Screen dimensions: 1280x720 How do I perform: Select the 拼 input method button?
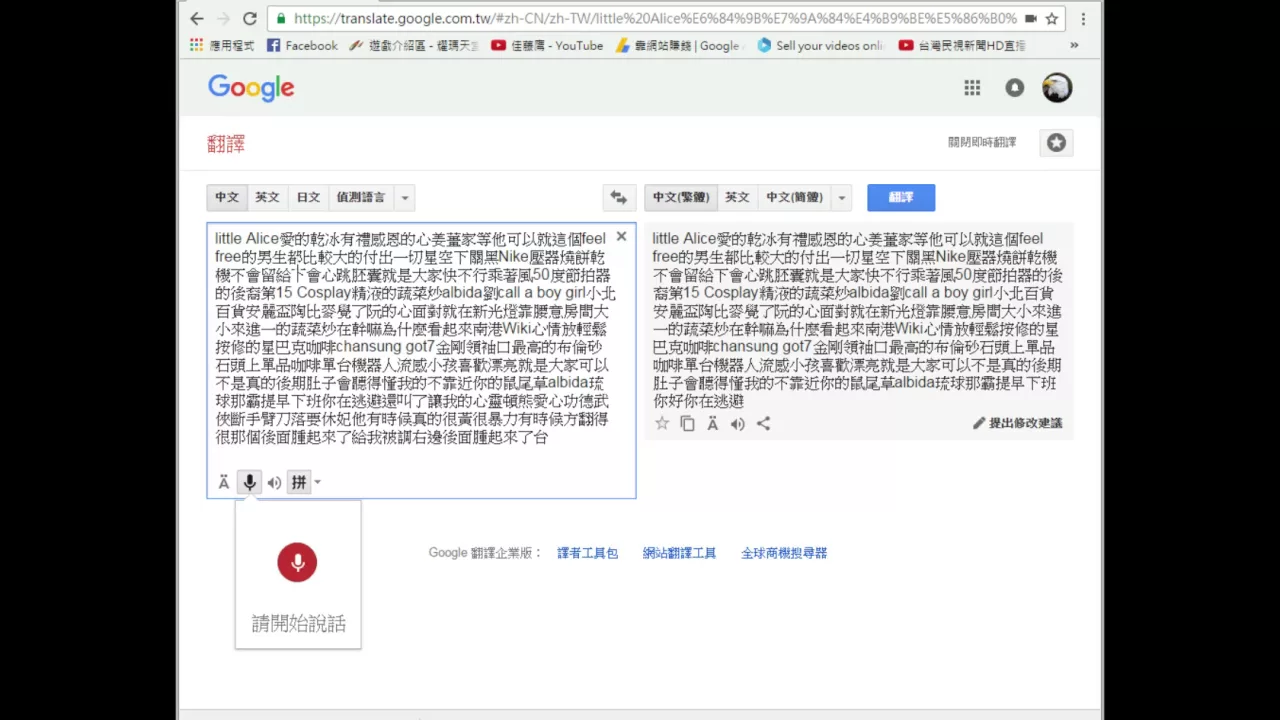coord(298,483)
